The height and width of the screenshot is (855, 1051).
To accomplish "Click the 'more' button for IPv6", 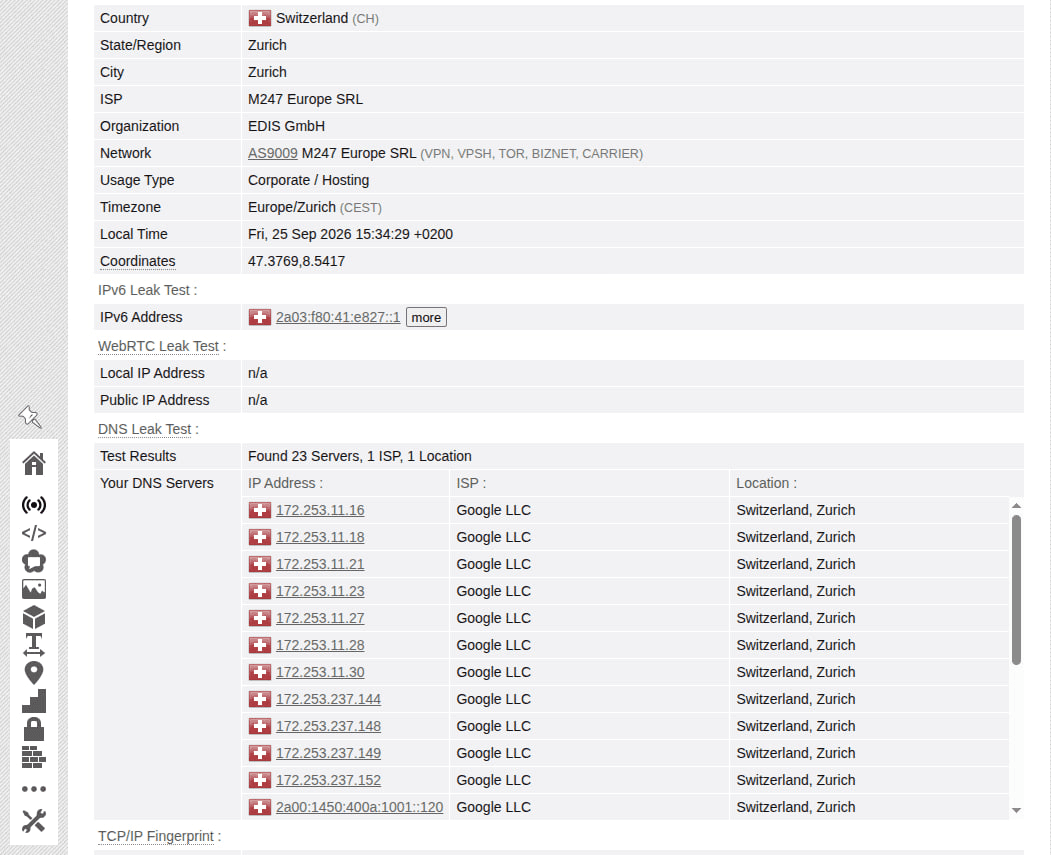I will tap(426, 317).
